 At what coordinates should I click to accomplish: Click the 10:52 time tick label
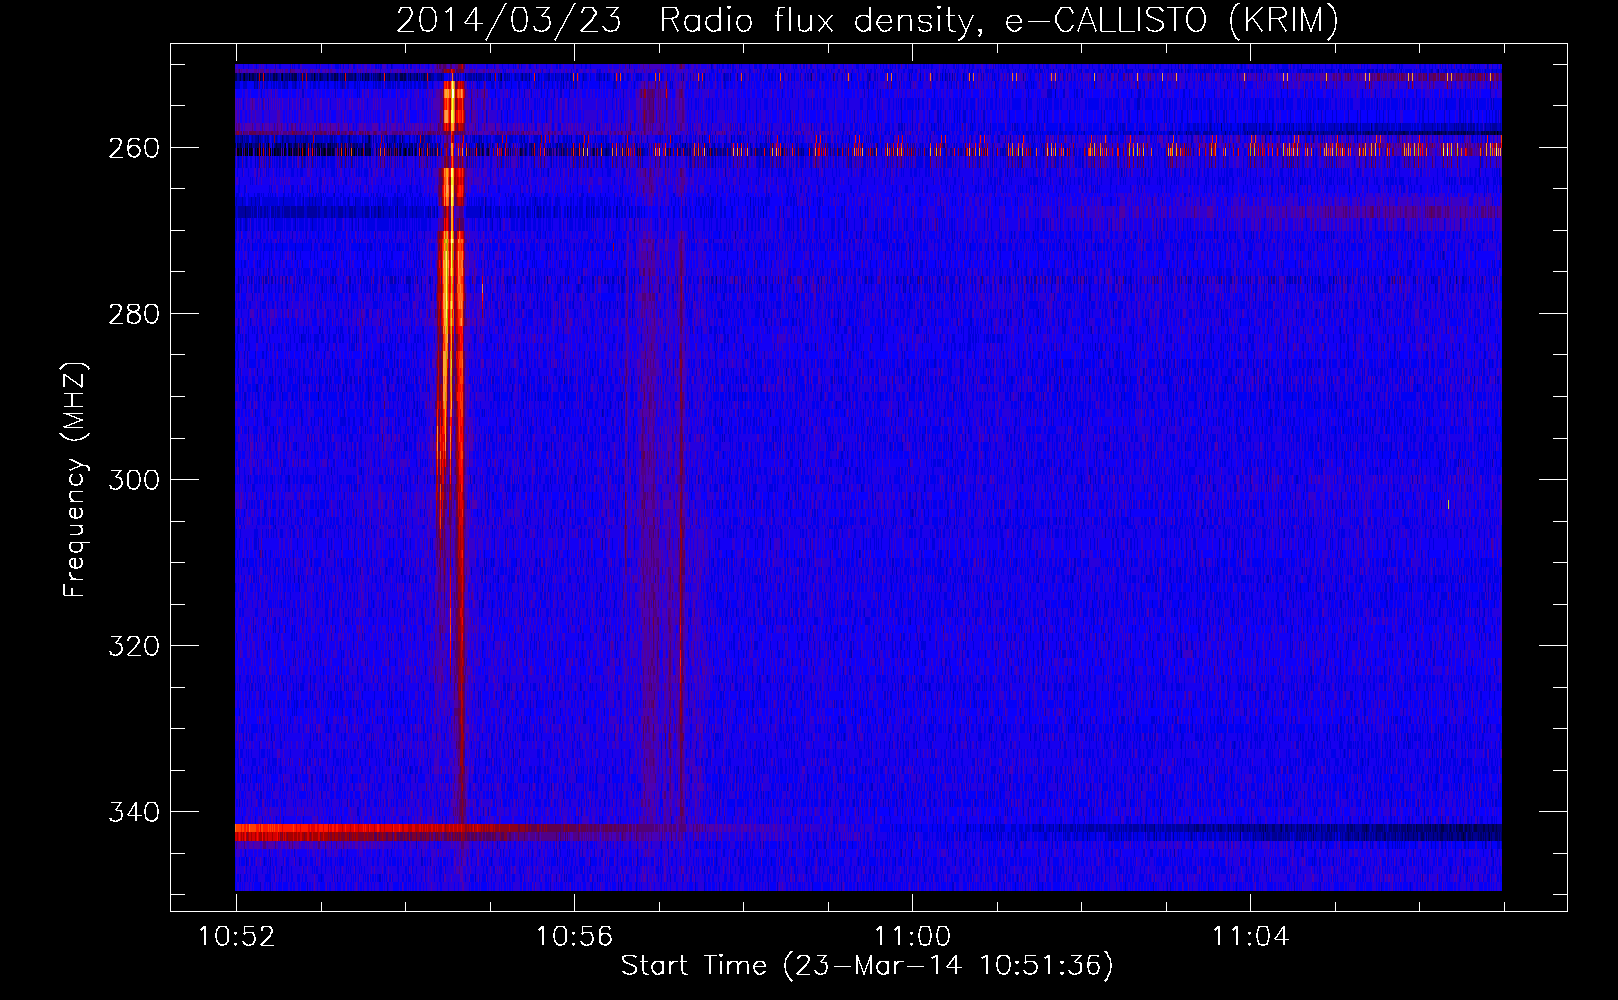[237, 937]
